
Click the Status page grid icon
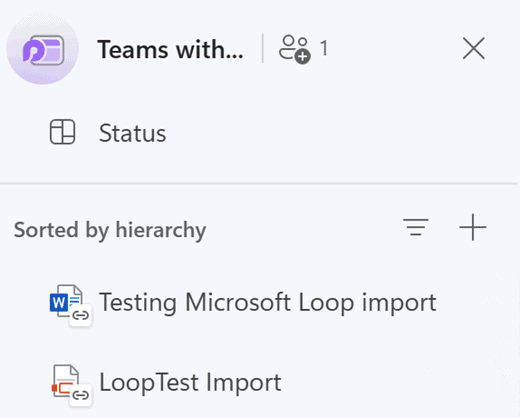click(62, 132)
